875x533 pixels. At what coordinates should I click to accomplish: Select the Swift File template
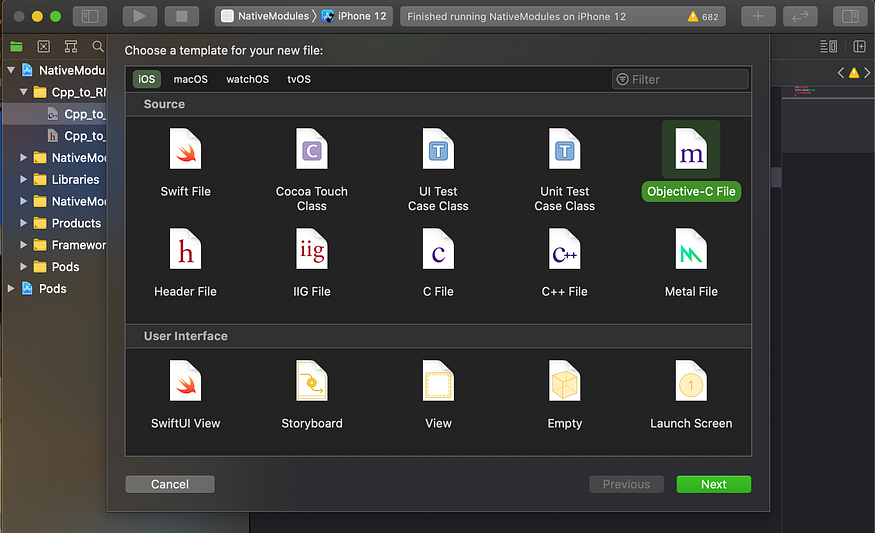tap(185, 162)
